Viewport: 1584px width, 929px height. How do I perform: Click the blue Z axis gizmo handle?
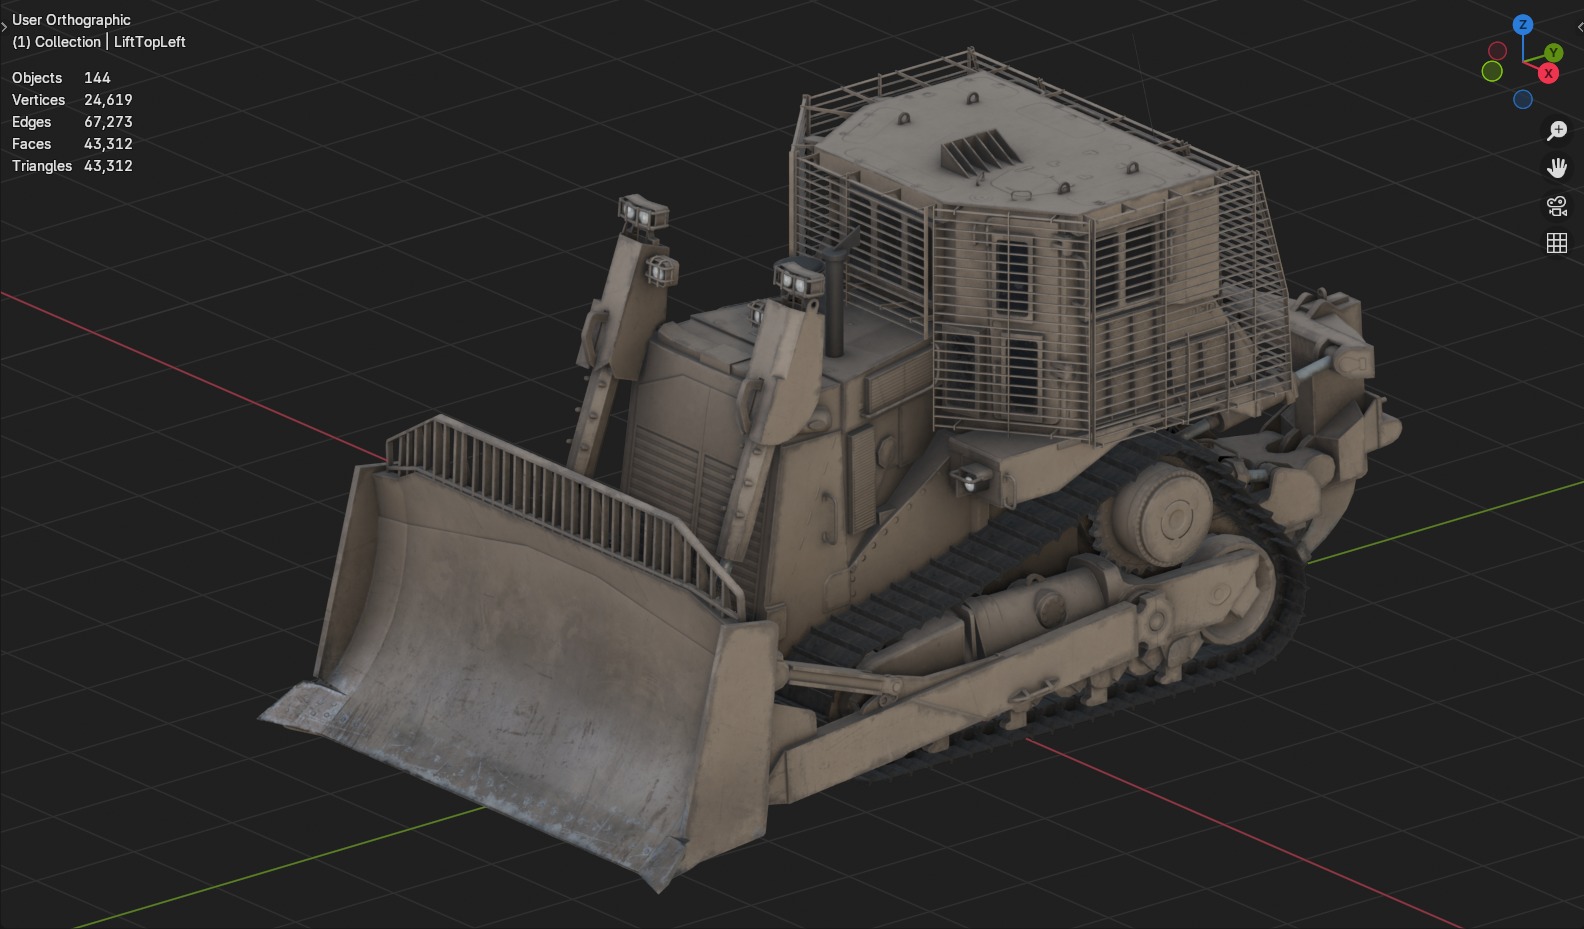pos(1522,25)
